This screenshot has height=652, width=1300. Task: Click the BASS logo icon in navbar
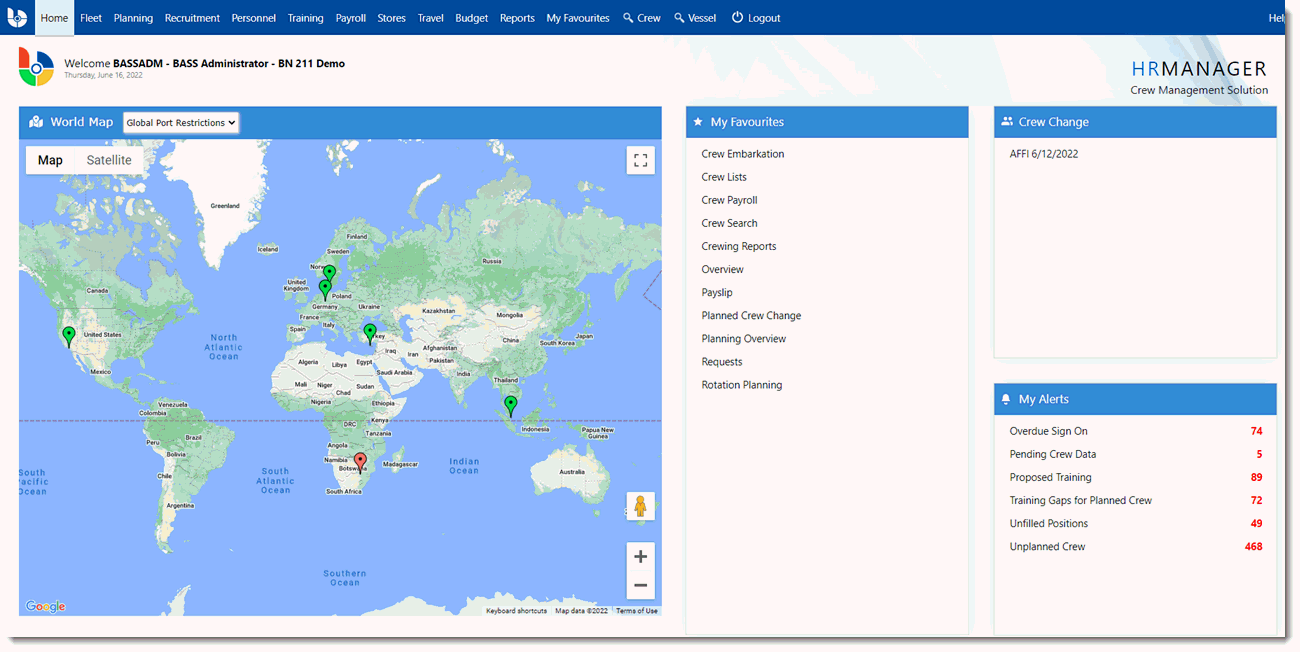17,18
